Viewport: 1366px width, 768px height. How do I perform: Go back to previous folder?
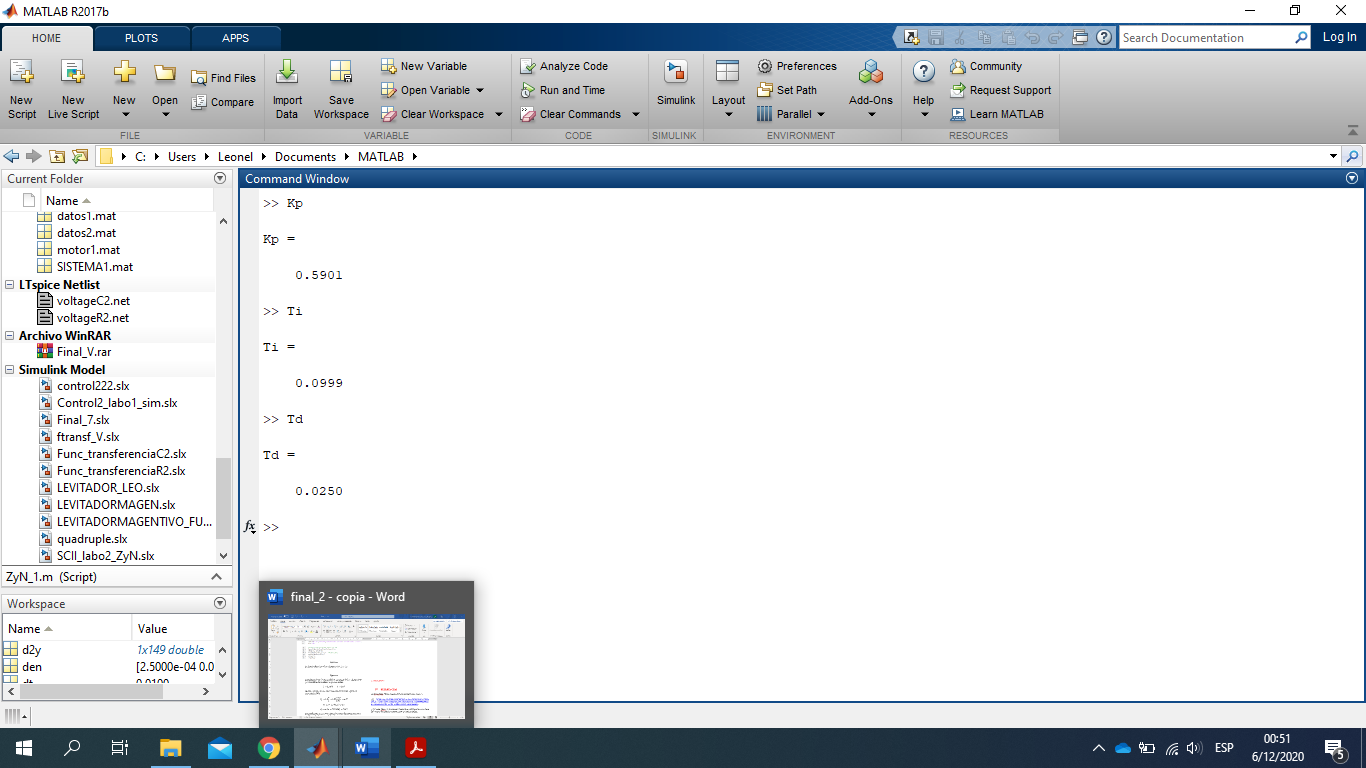point(12,156)
